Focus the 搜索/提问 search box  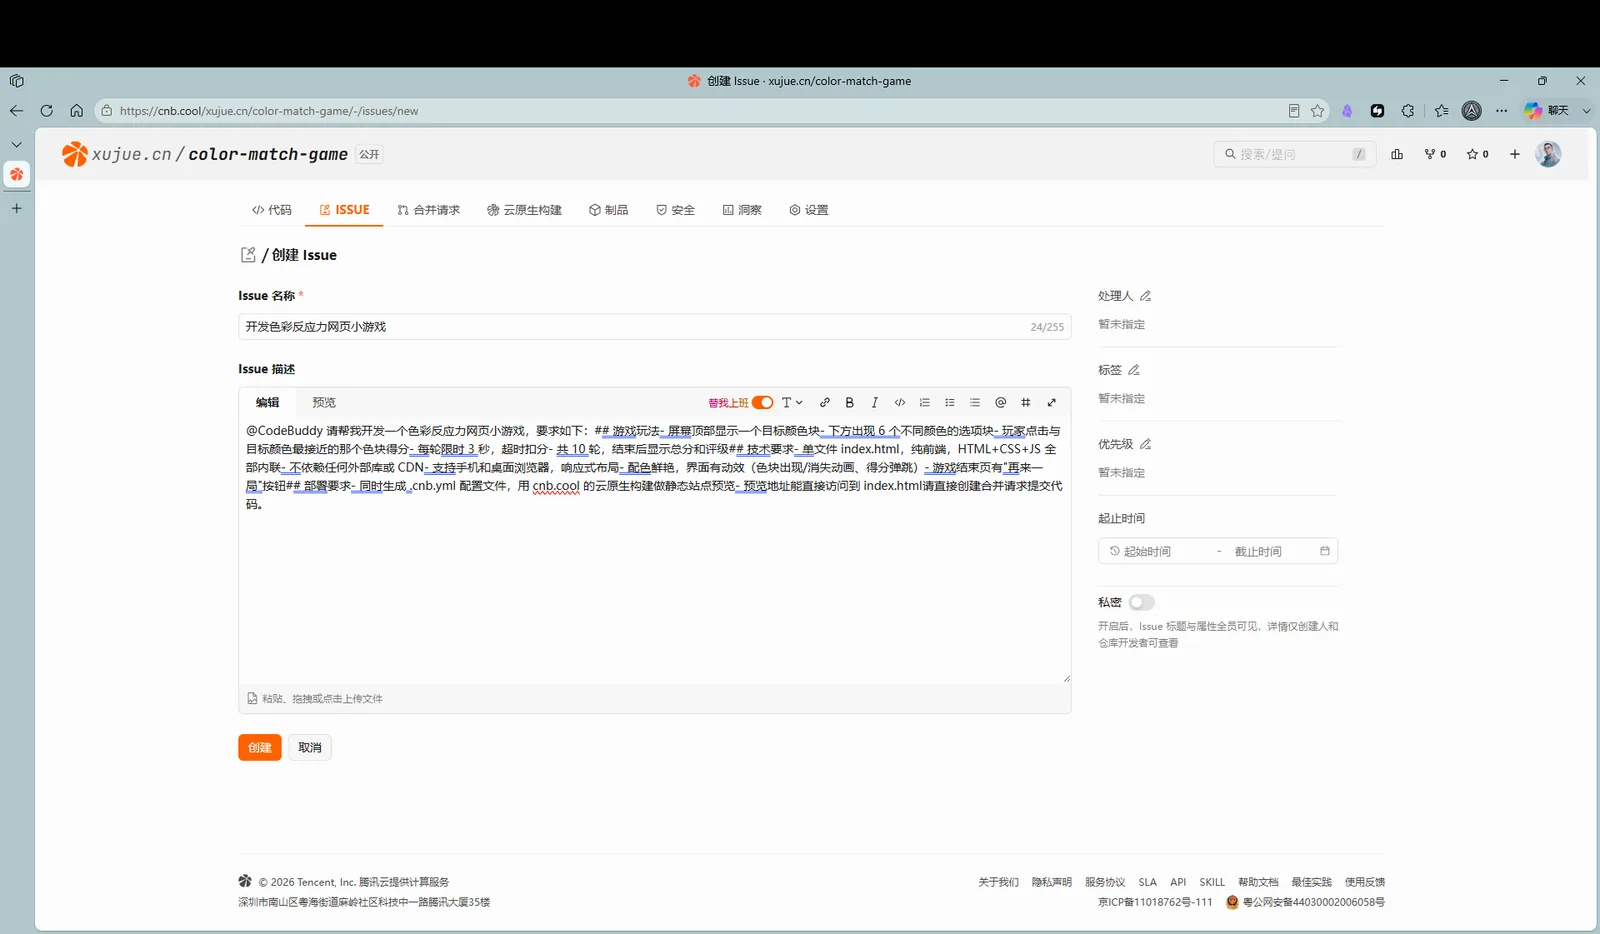point(1293,154)
